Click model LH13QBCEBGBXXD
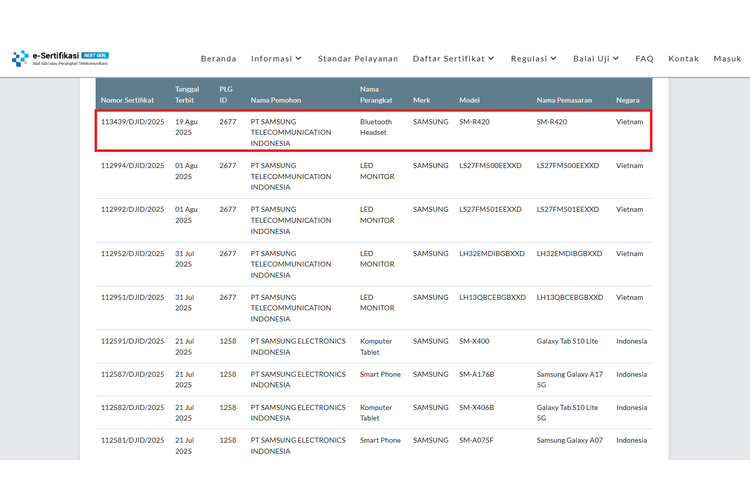This screenshot has height=500, width=750. (492, 297)
